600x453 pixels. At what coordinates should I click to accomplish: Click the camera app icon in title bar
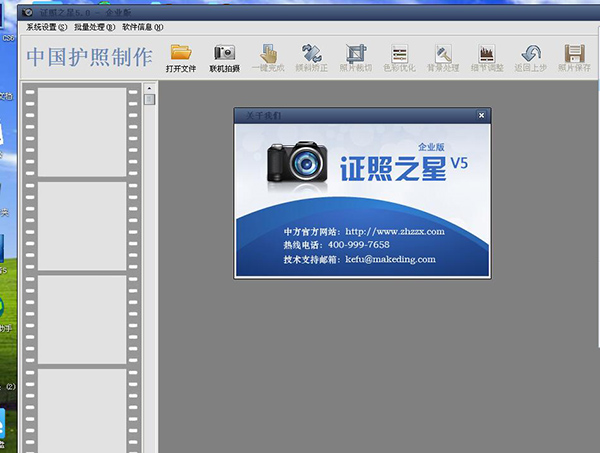[28, 13]
